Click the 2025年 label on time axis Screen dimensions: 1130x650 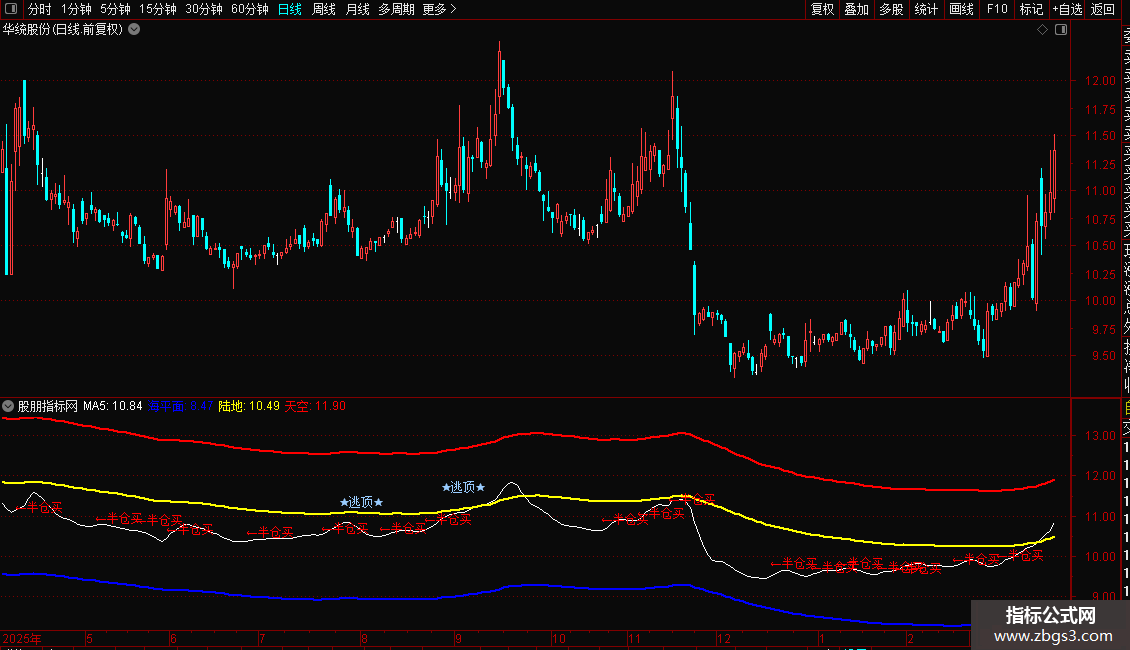(x=22, y=638)
